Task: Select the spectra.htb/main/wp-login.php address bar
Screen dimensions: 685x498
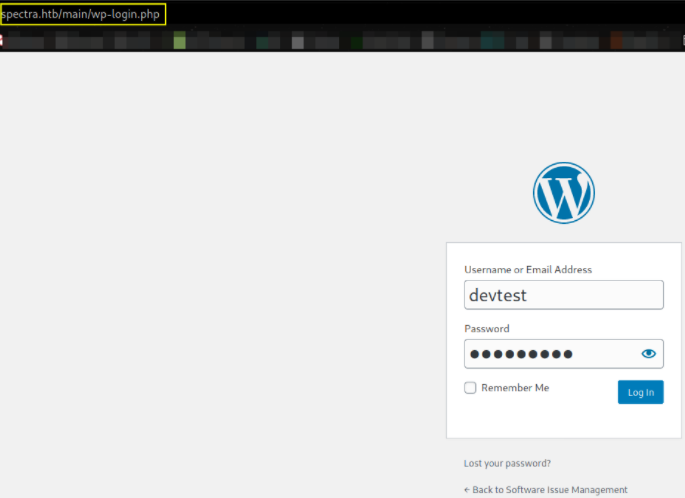Action: [83, 14]
